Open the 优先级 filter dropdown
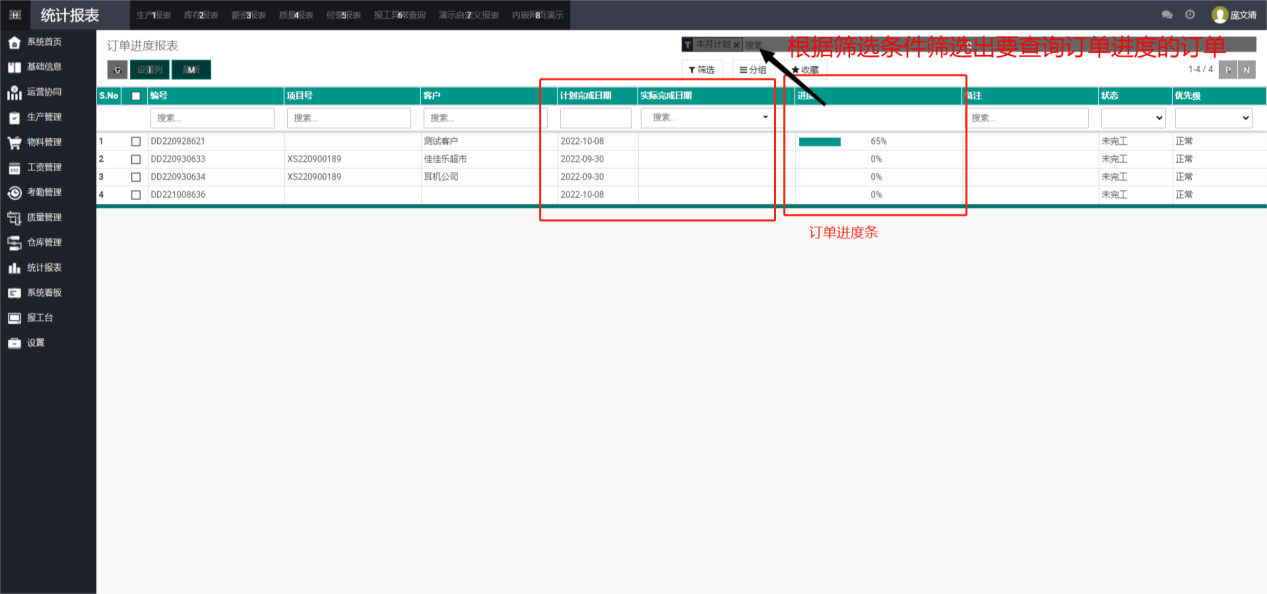 pos(1213,118)
